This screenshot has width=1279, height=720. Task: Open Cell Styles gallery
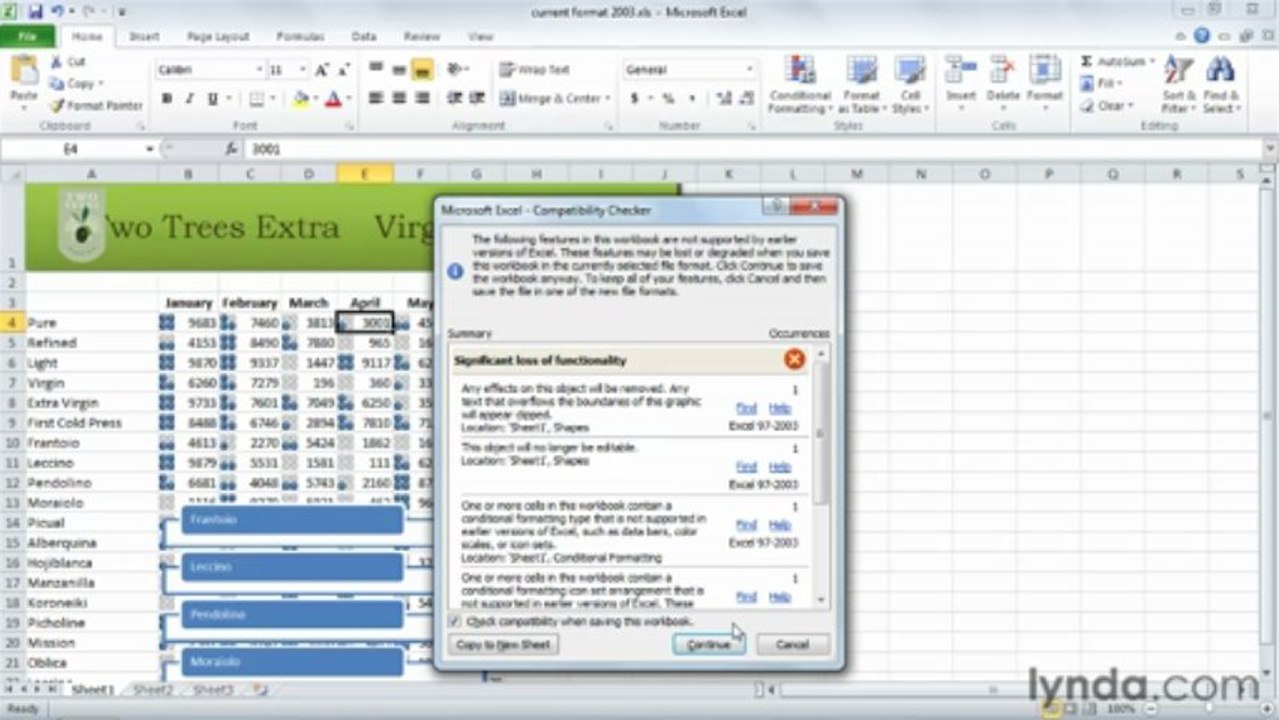coord(910,84)
